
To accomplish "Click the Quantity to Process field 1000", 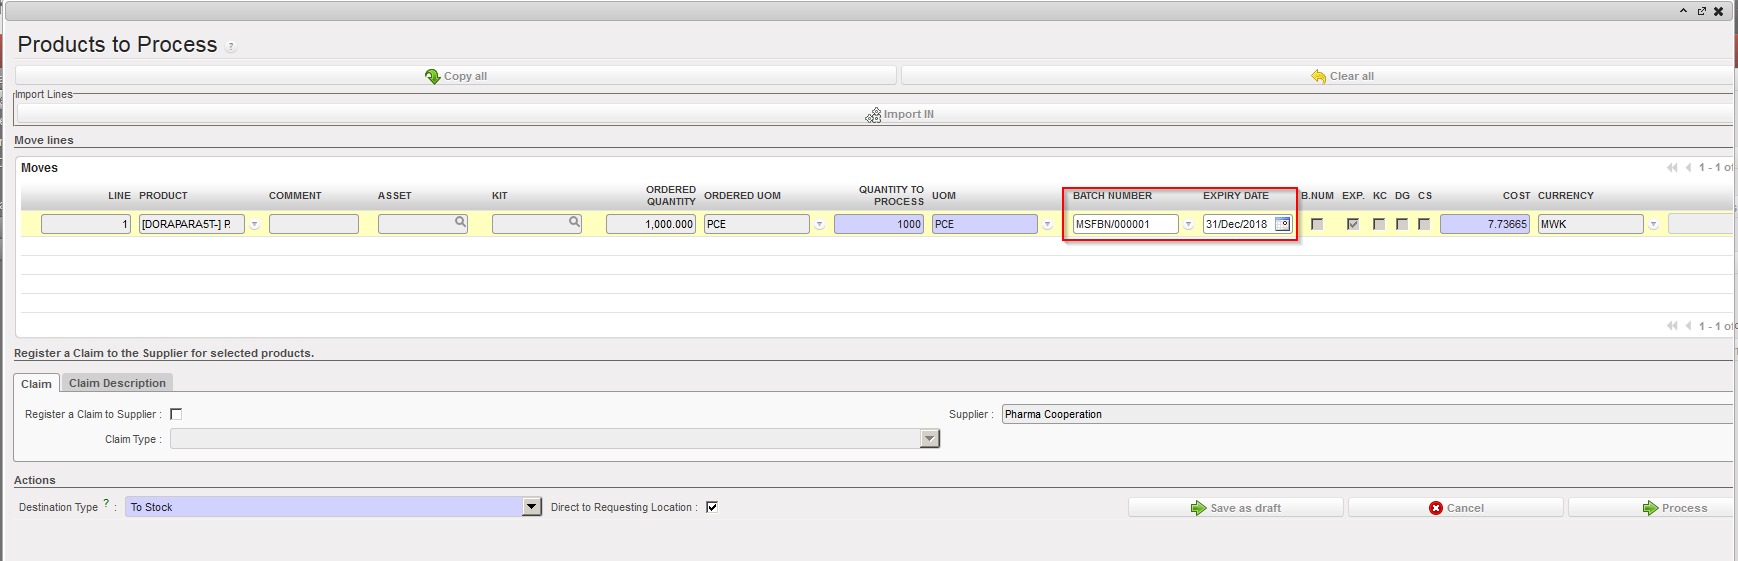I will click(879, 224).
